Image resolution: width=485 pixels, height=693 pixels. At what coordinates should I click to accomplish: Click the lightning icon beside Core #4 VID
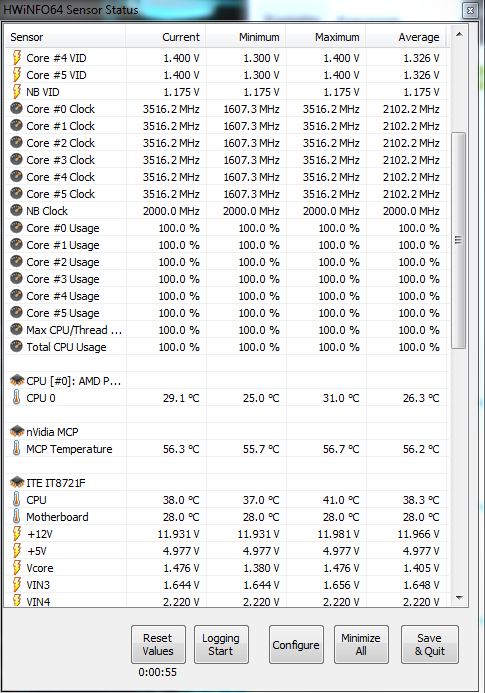click(16, 58)
